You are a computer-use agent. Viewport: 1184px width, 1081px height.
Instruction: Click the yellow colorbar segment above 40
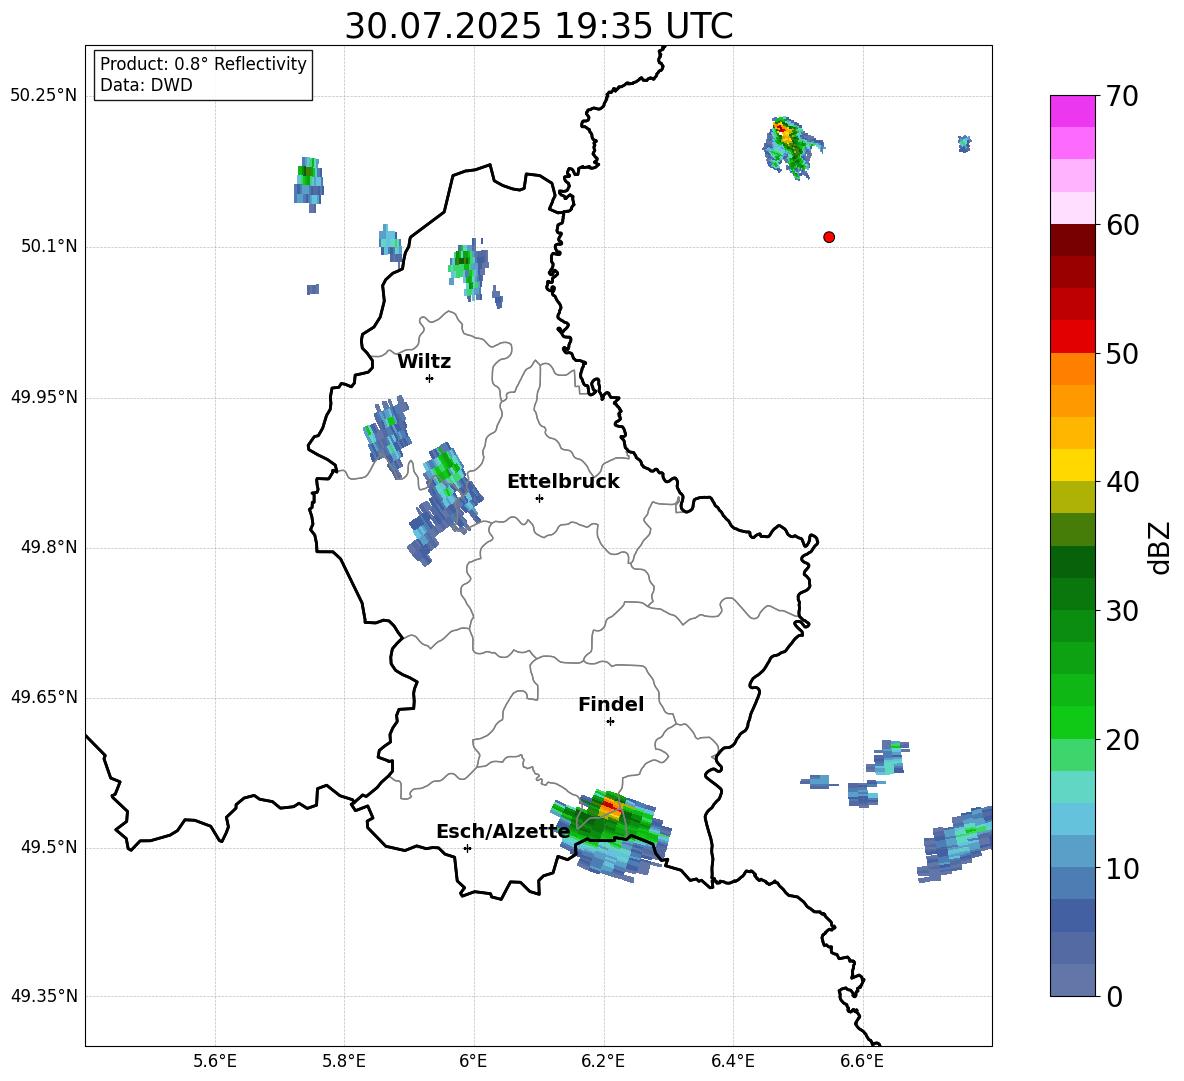tap(1072, 465)
